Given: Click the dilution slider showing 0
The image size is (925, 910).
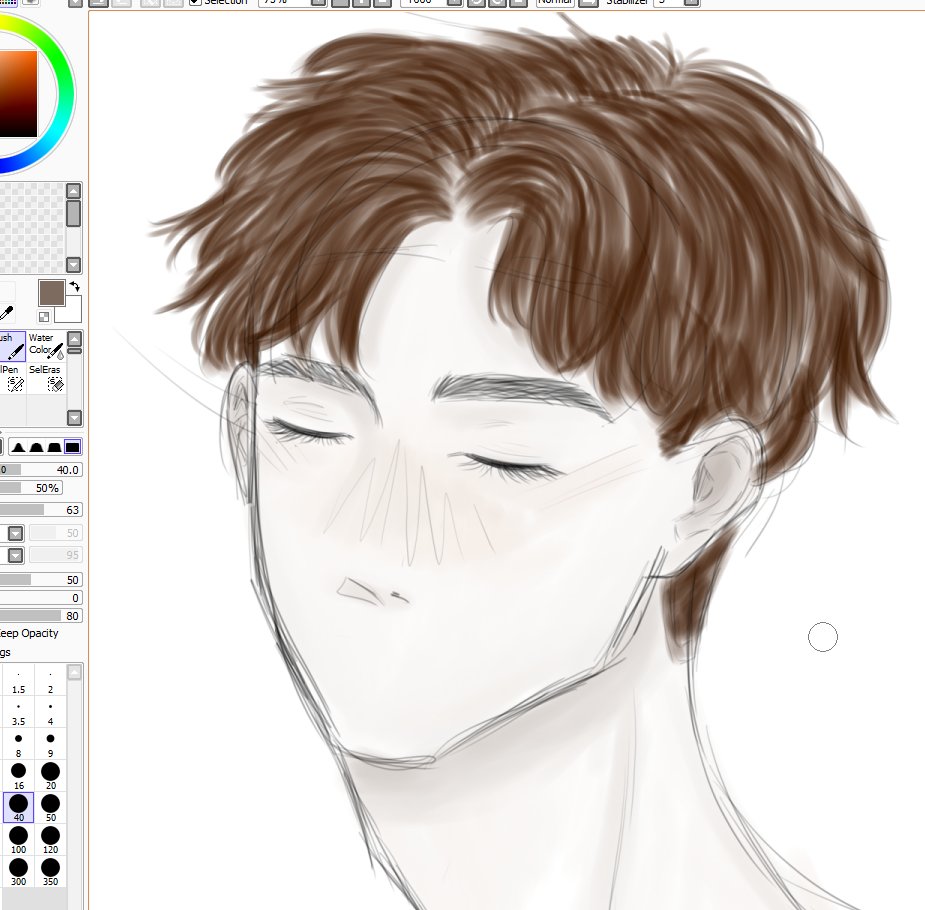Looking at the screenshot, I should 41,598.
